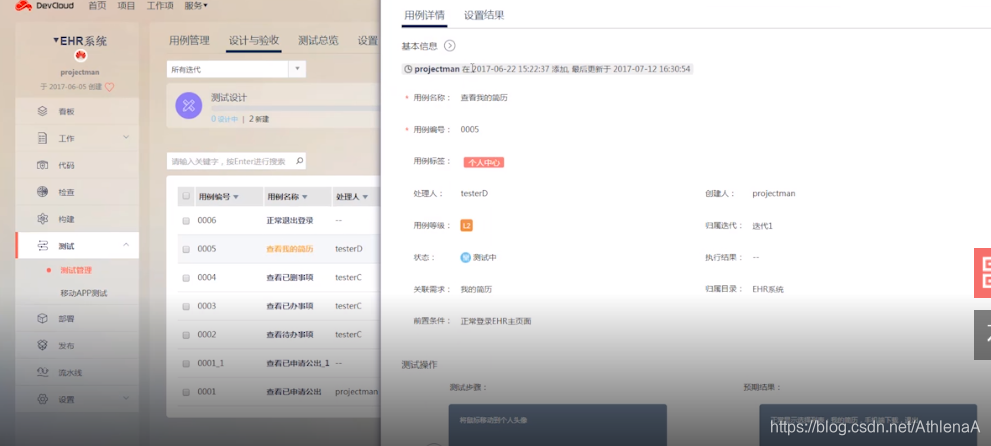Expand the 设置 sidebar chevron
Viewport: 991px width, 446px height.
coord(126,398)
